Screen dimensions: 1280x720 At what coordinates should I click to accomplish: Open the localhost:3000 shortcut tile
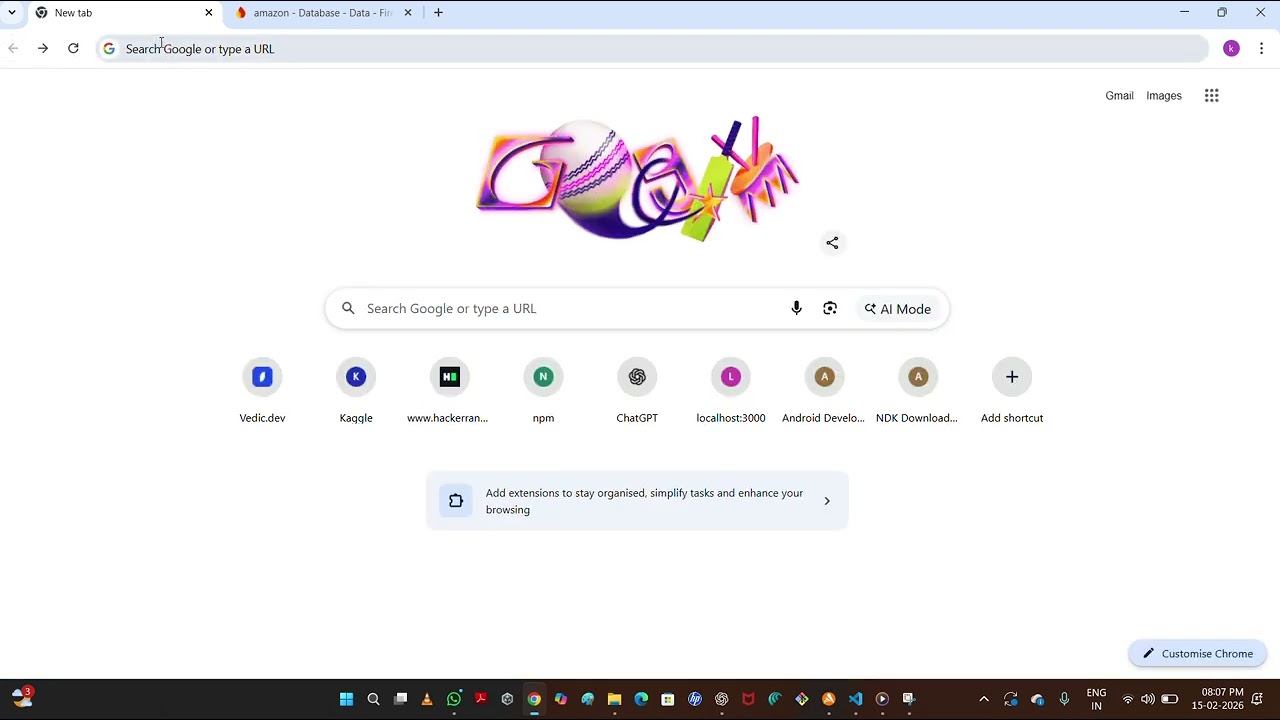coord(731,391)
